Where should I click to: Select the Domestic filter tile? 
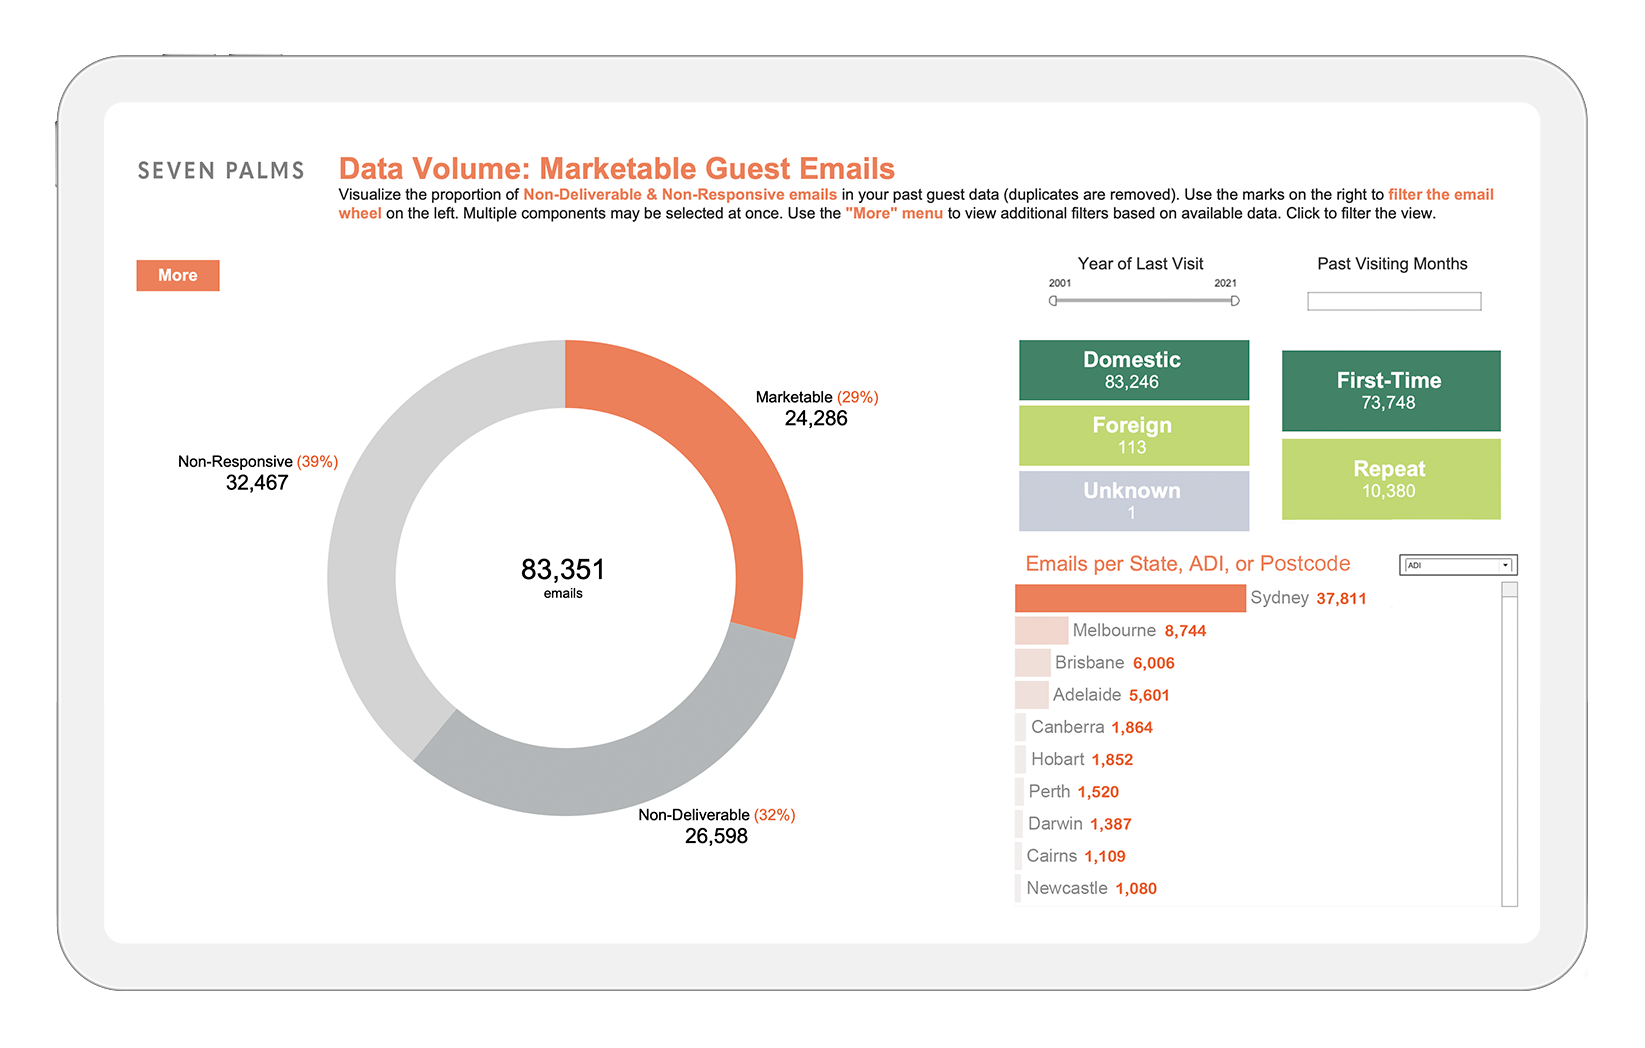point(1133,370)
